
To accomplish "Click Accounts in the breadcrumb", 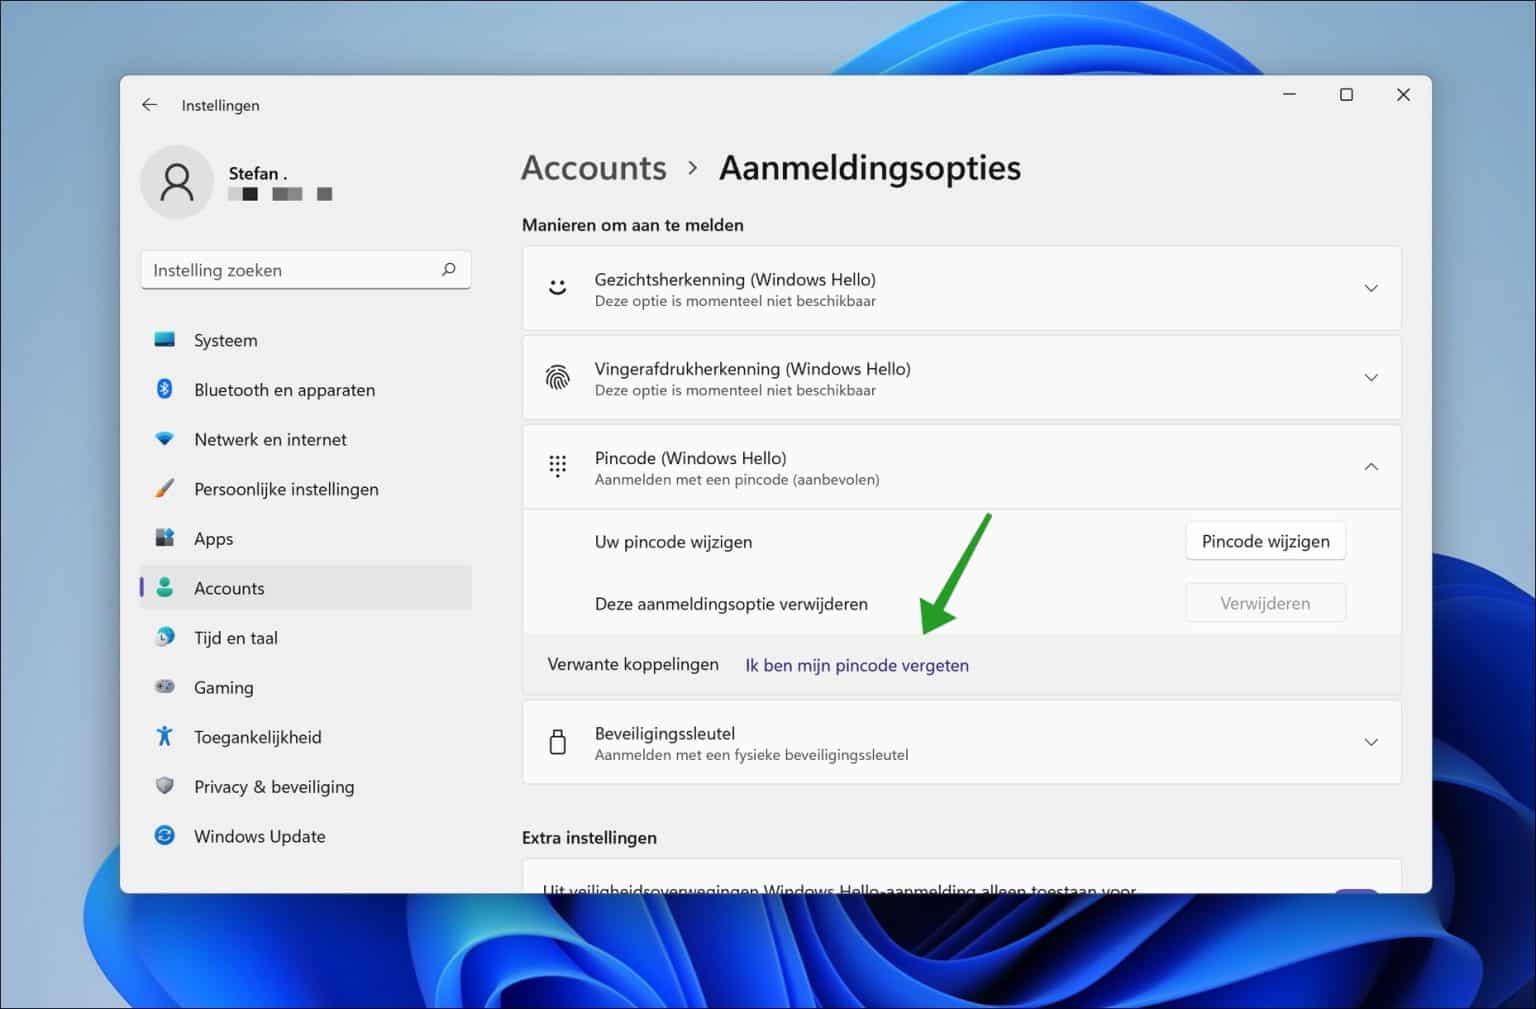I will (x=593, y=168).
